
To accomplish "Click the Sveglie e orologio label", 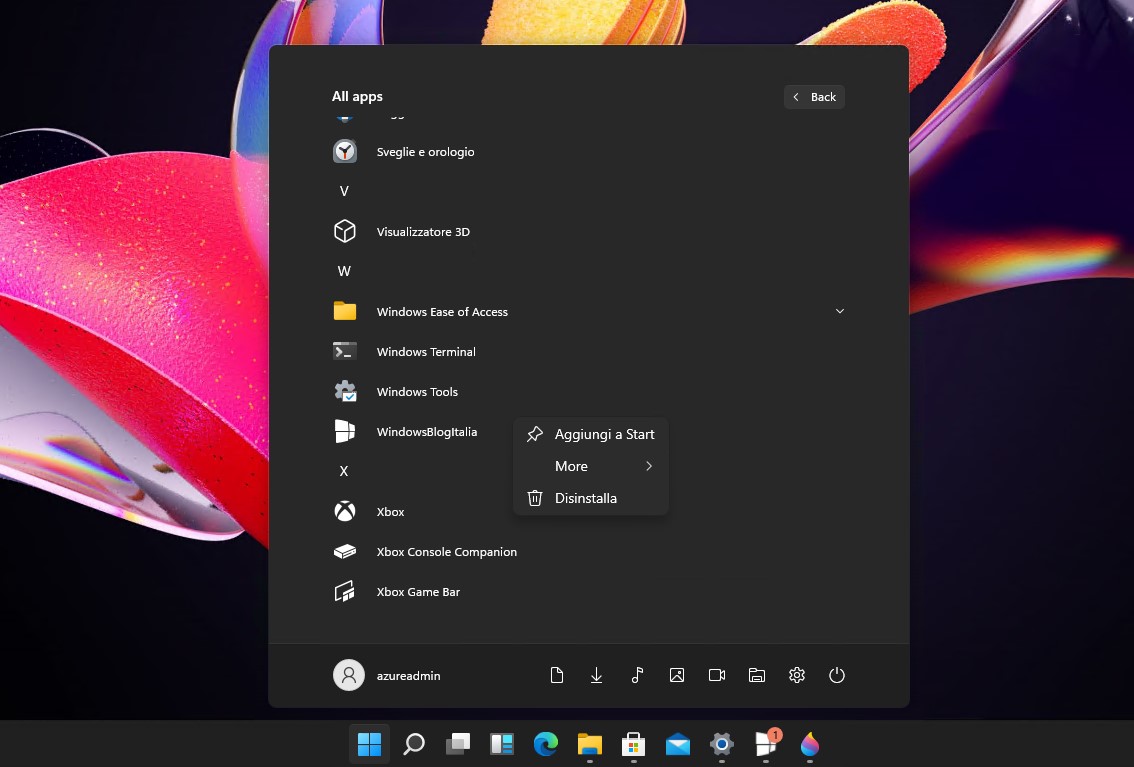I will pos(425,152).
